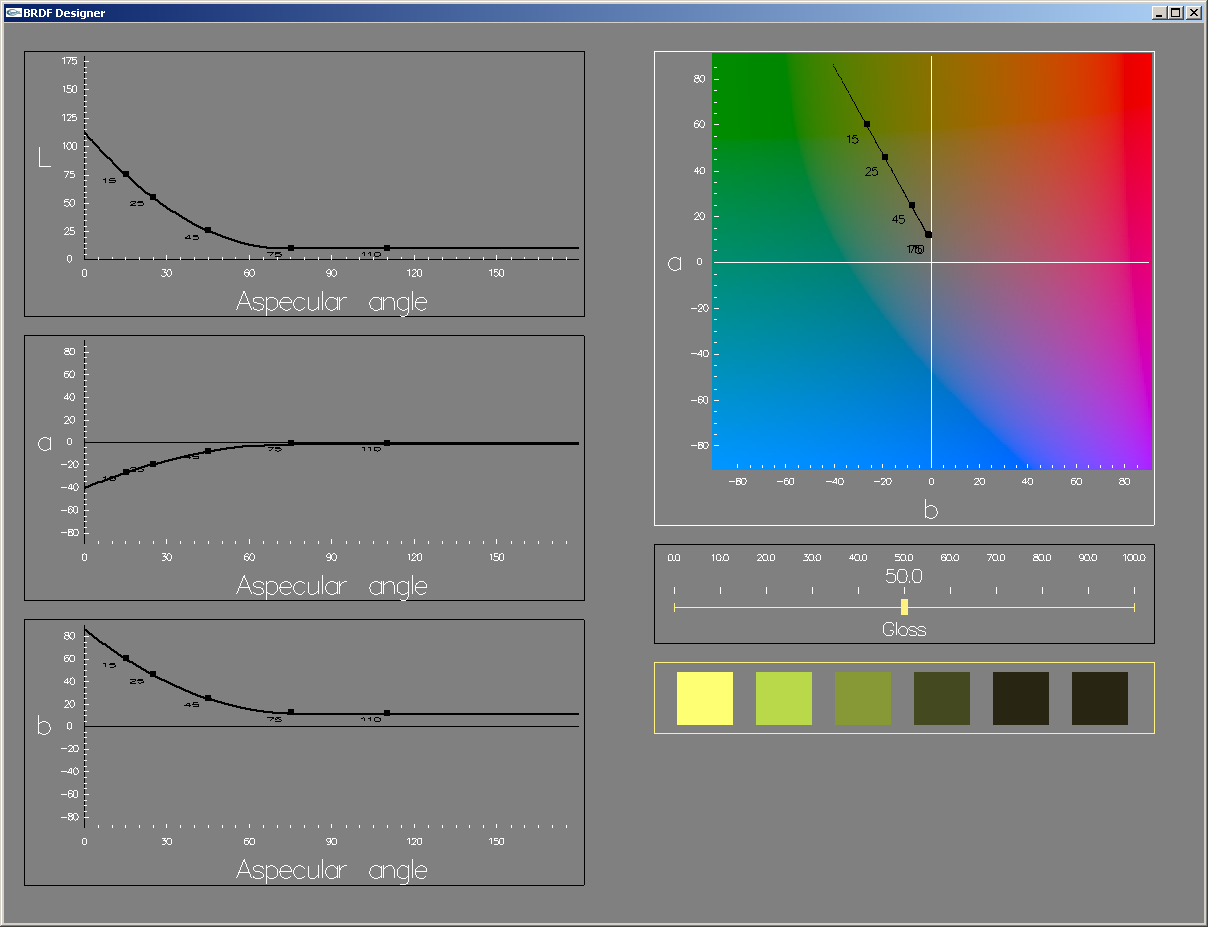Click the 100.0 tick label on Gloss scale
Screen dimensions: 1208x927
[x=1134, y=557]
